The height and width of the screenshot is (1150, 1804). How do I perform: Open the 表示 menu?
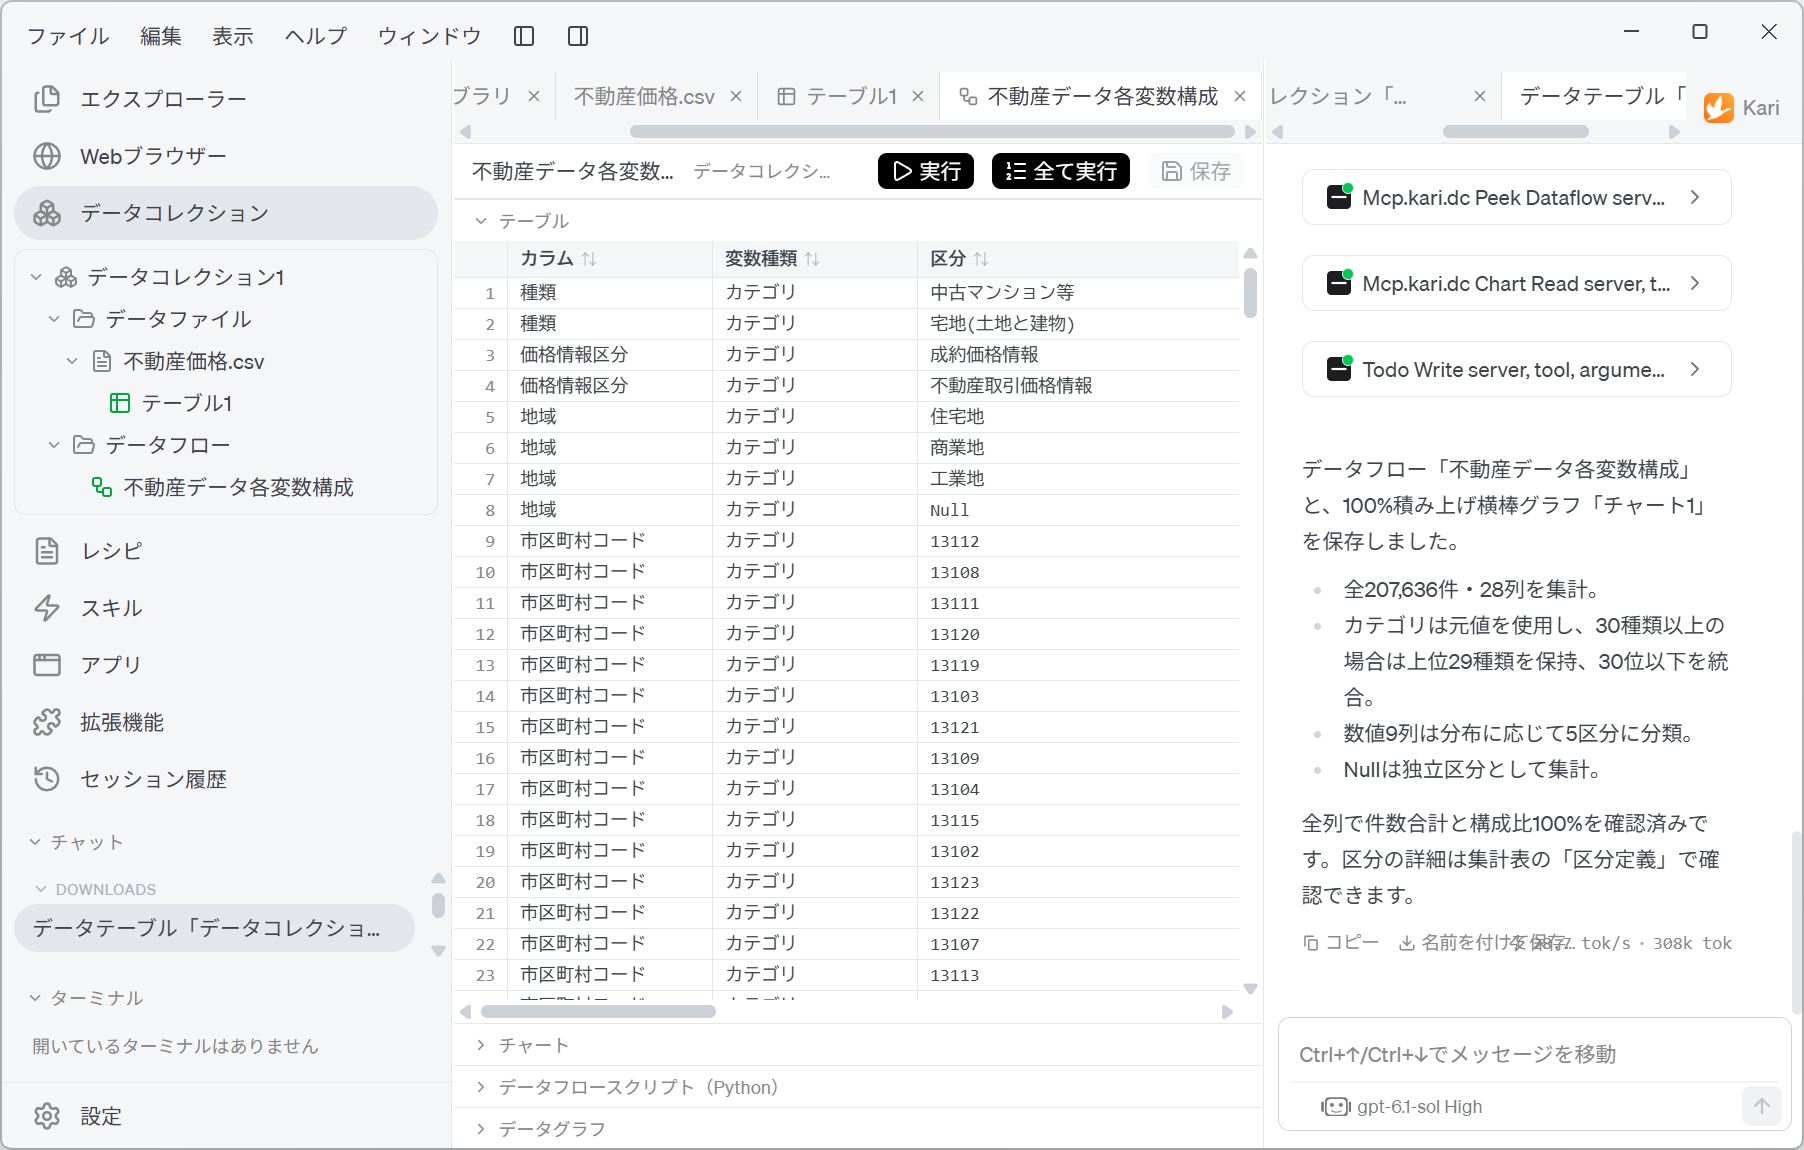click(233, 36)
